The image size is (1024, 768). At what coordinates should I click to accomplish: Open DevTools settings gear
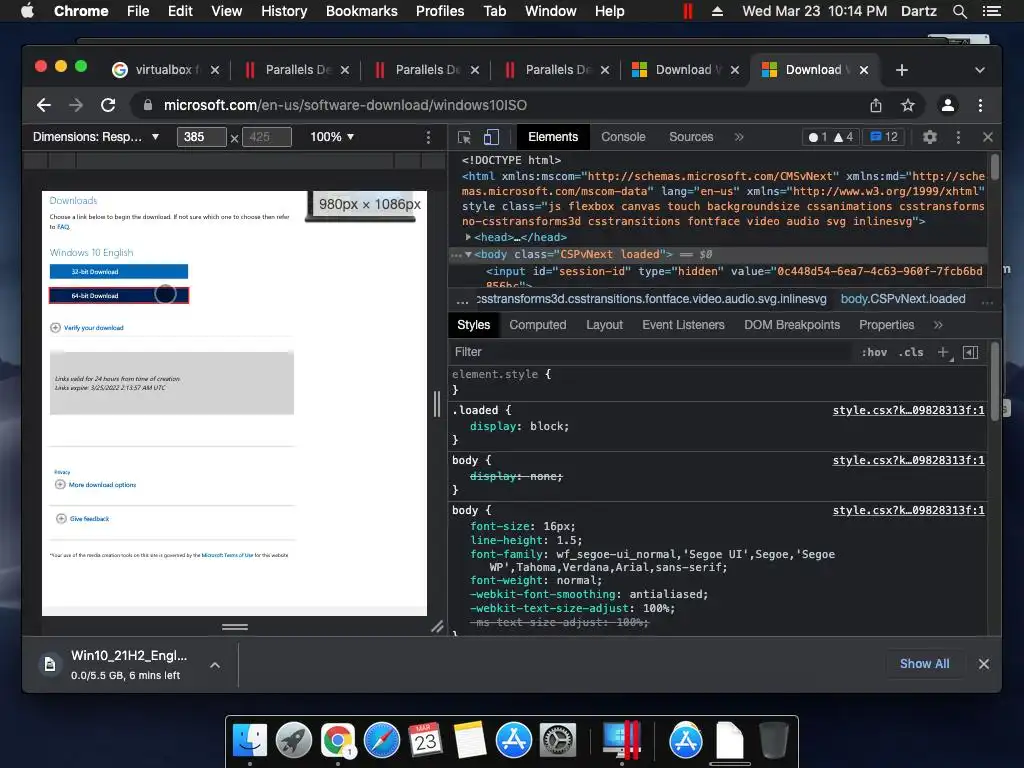(x=929, y=137)
